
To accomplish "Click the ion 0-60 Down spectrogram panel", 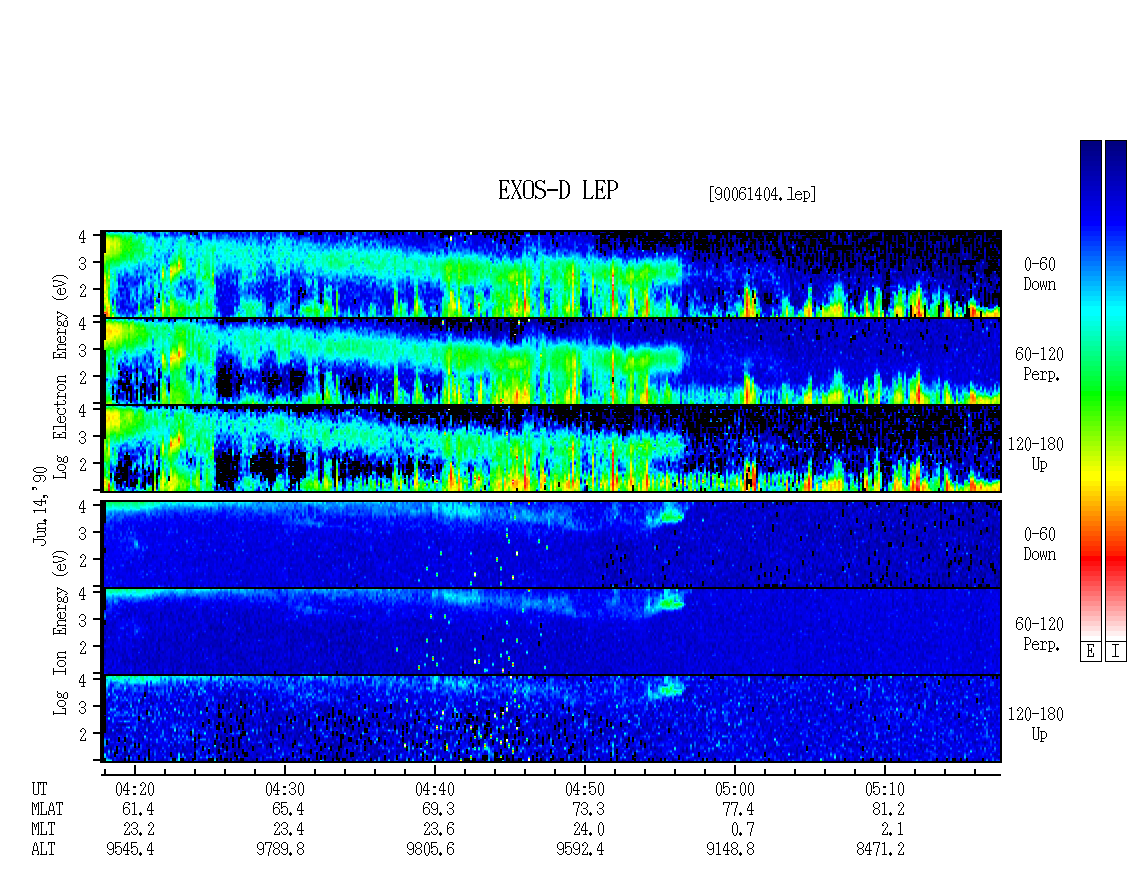I will [x=553, y=543].
